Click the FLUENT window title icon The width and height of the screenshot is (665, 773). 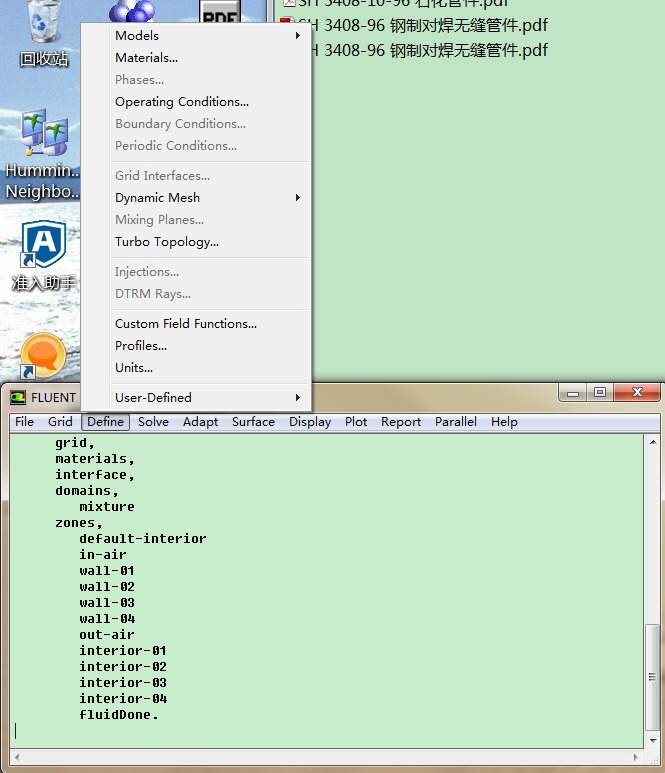[18, 397]
